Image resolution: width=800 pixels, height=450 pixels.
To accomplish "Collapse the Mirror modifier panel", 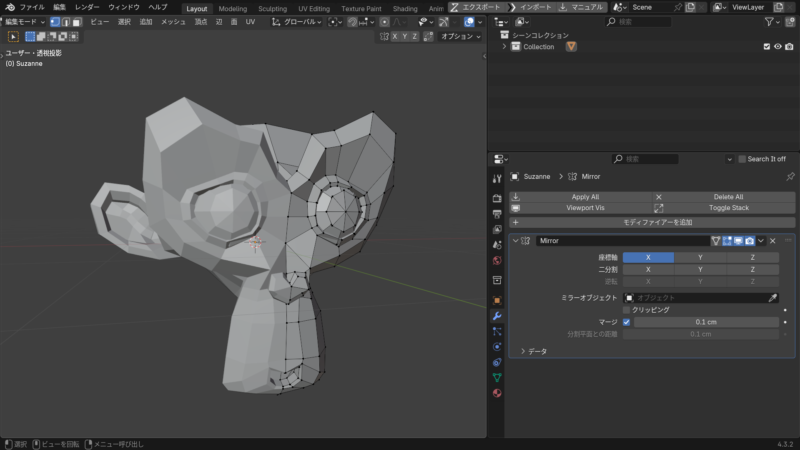I will [x=515, y=241].
